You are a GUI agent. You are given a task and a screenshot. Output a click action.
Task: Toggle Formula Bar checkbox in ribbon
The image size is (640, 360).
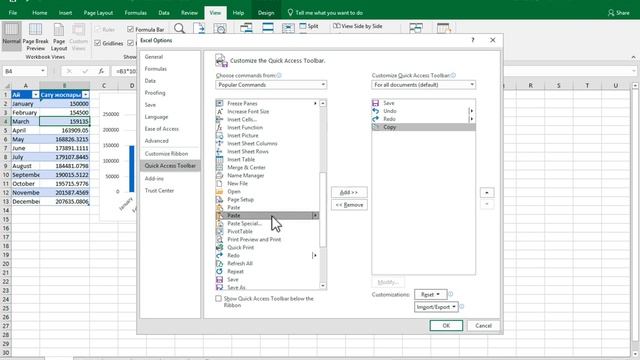pyautogui.click(x=130, y=29)
